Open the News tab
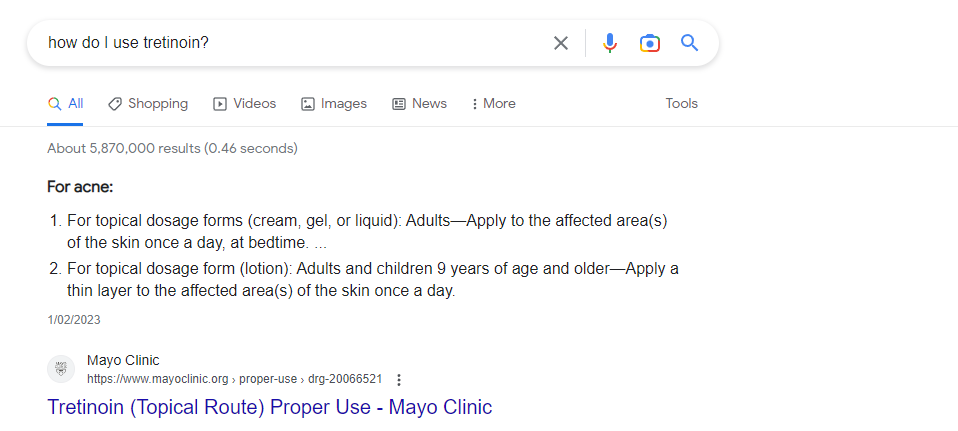Viewport: 958px width, 431px height. (419, 104)
